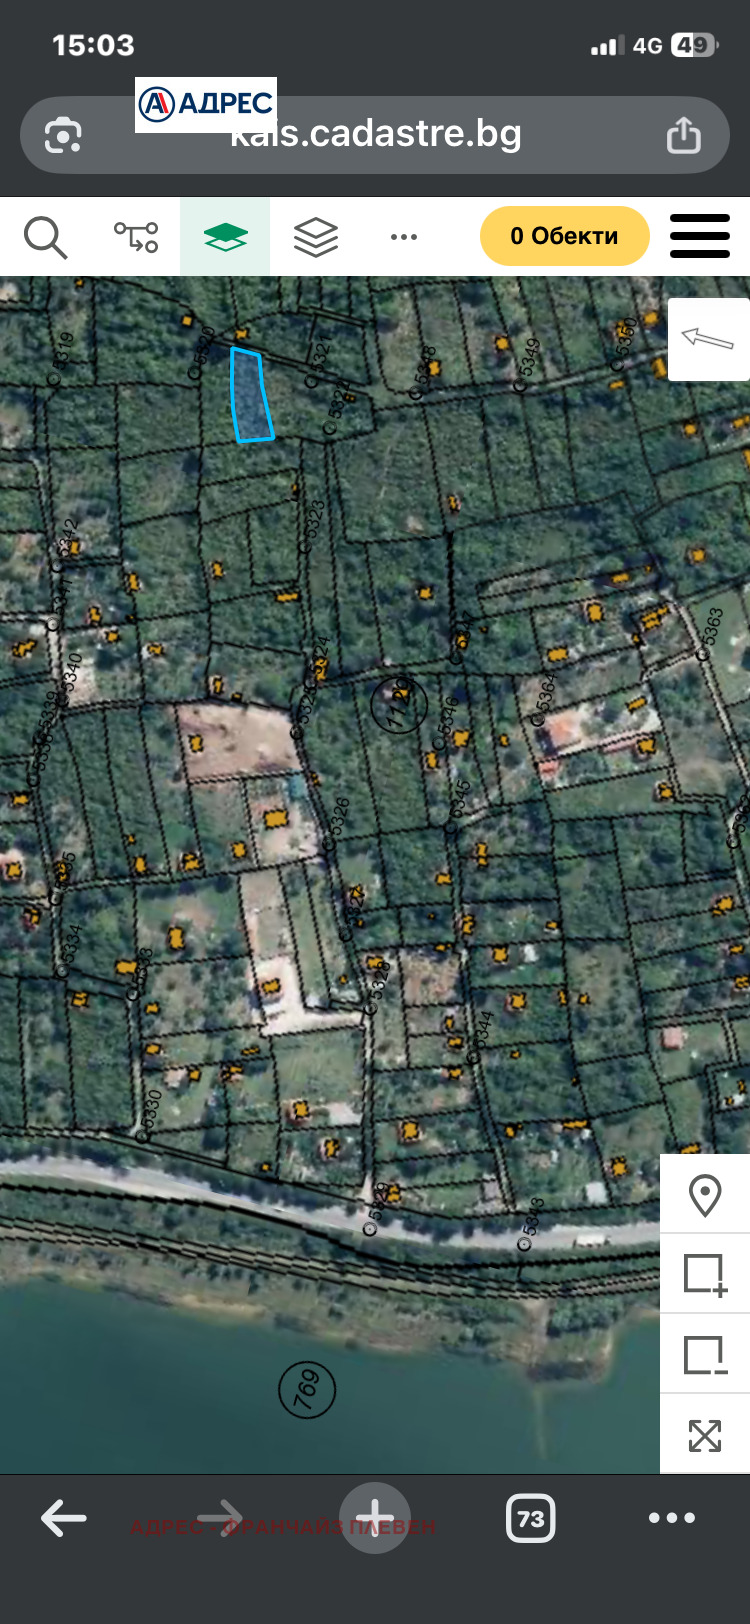The image size is (750, 1624).
Task: Tap boundary point label 5344
Action: tap(483, 1032)
